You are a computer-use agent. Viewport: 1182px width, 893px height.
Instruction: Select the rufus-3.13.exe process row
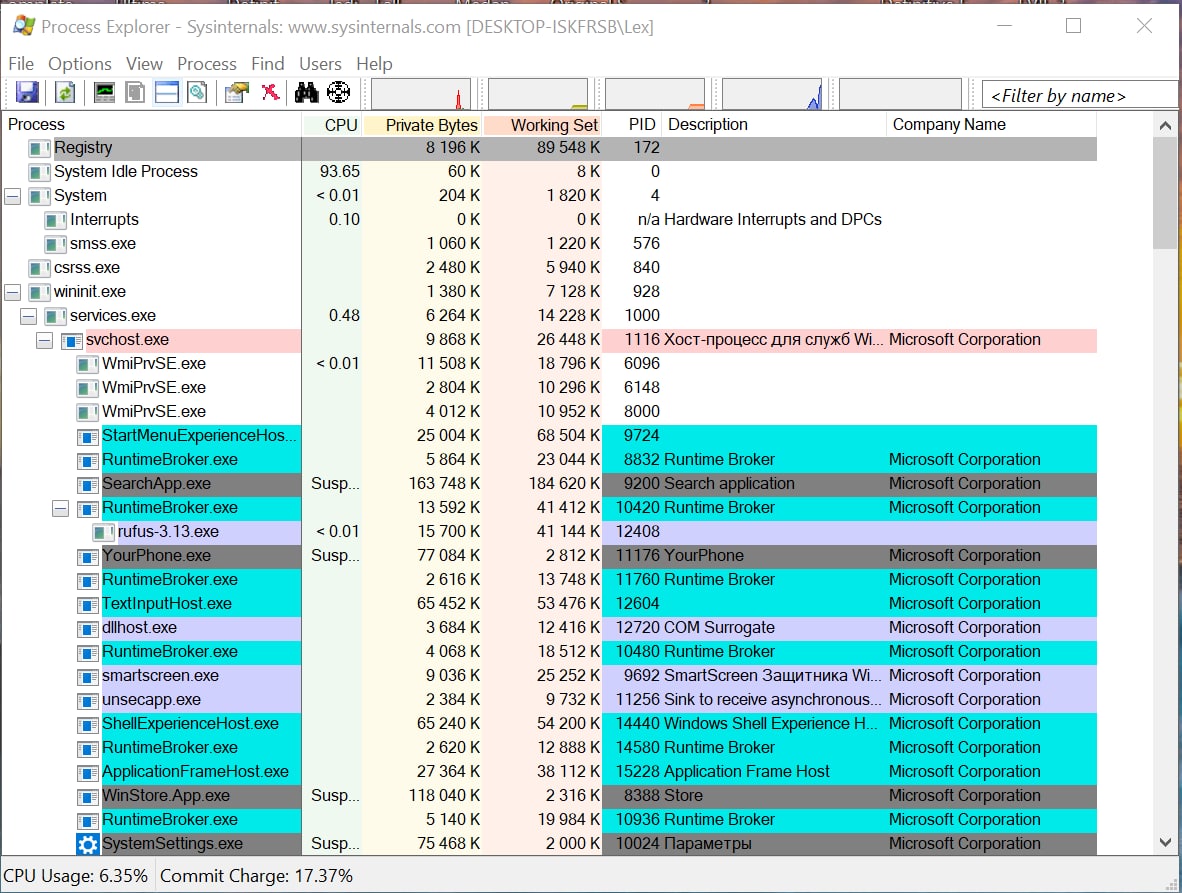click(168, 532)
